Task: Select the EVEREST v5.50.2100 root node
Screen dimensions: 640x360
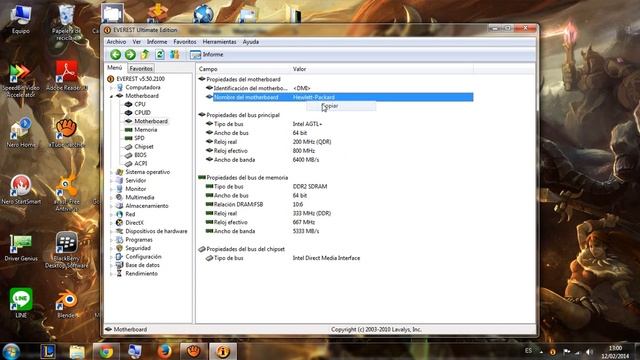Action: click(140, 79)
